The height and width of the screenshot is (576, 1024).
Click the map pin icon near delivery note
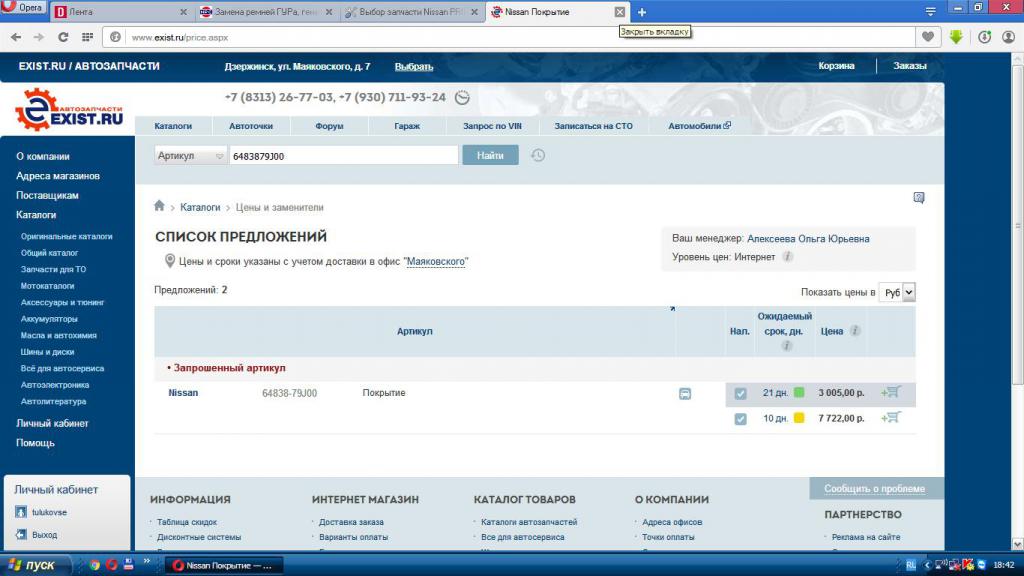(170, 261)
